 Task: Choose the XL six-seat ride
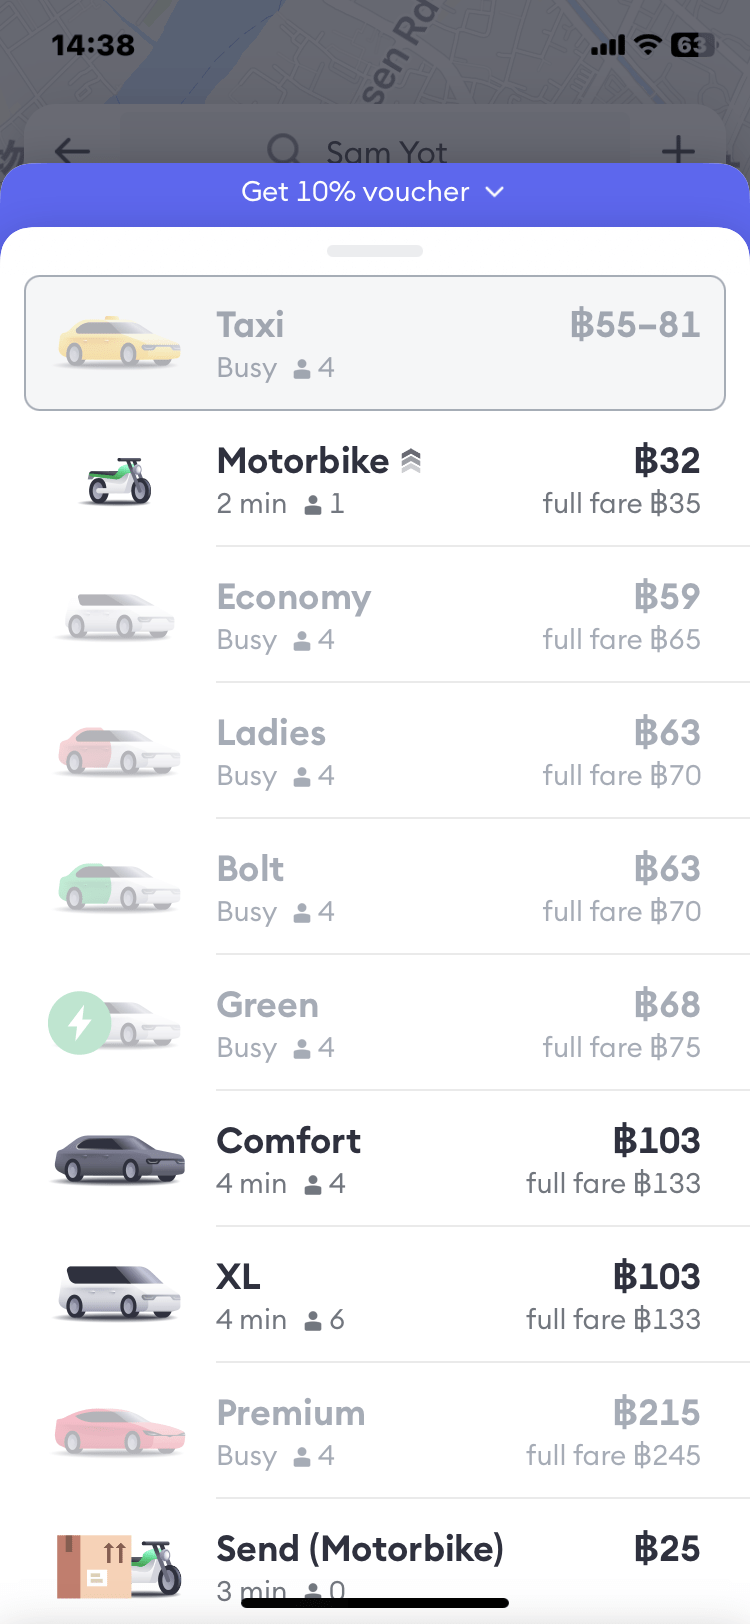[400, 1296]
